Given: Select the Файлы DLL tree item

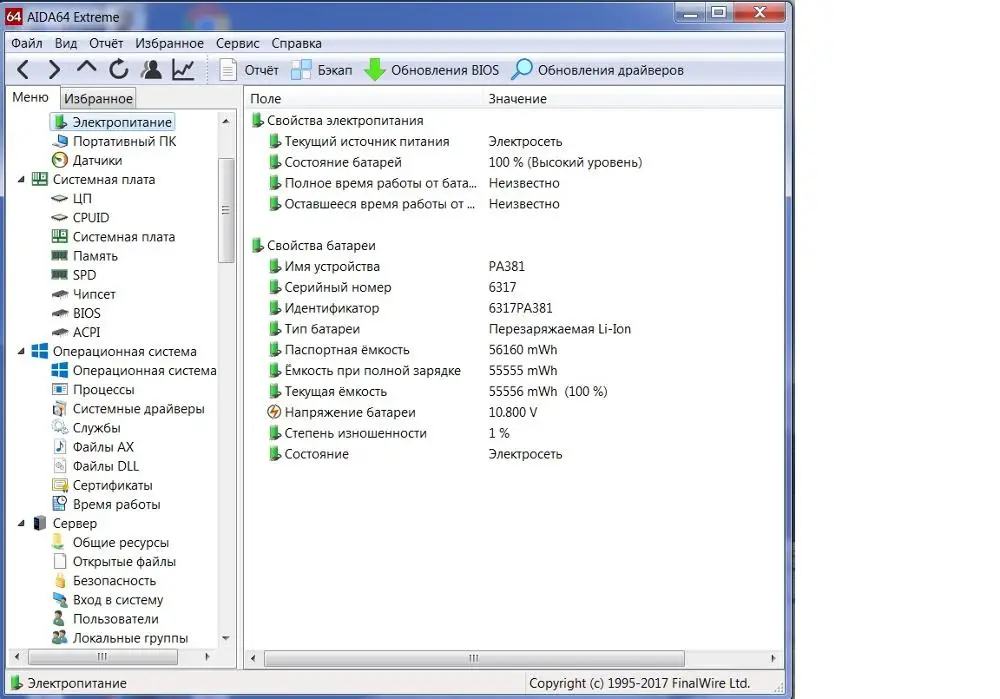Looking at the screenshot, I should pyautogui.click(x=96, y=466).
